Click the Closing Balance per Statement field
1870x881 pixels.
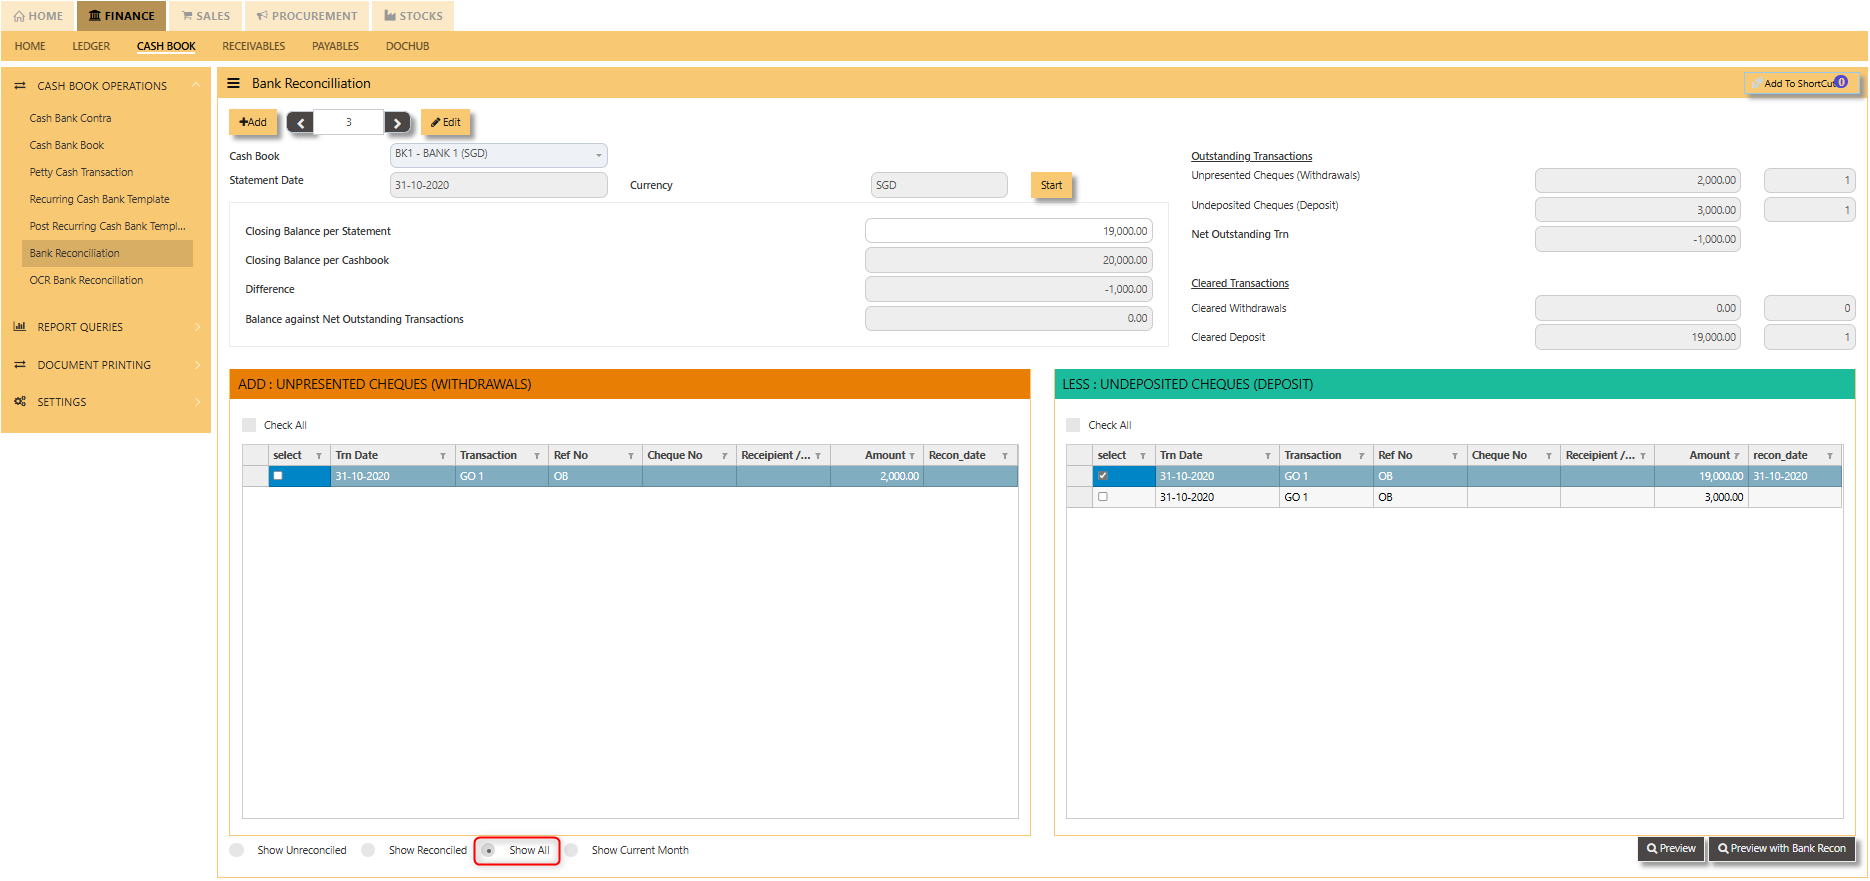coord(1008,231)
